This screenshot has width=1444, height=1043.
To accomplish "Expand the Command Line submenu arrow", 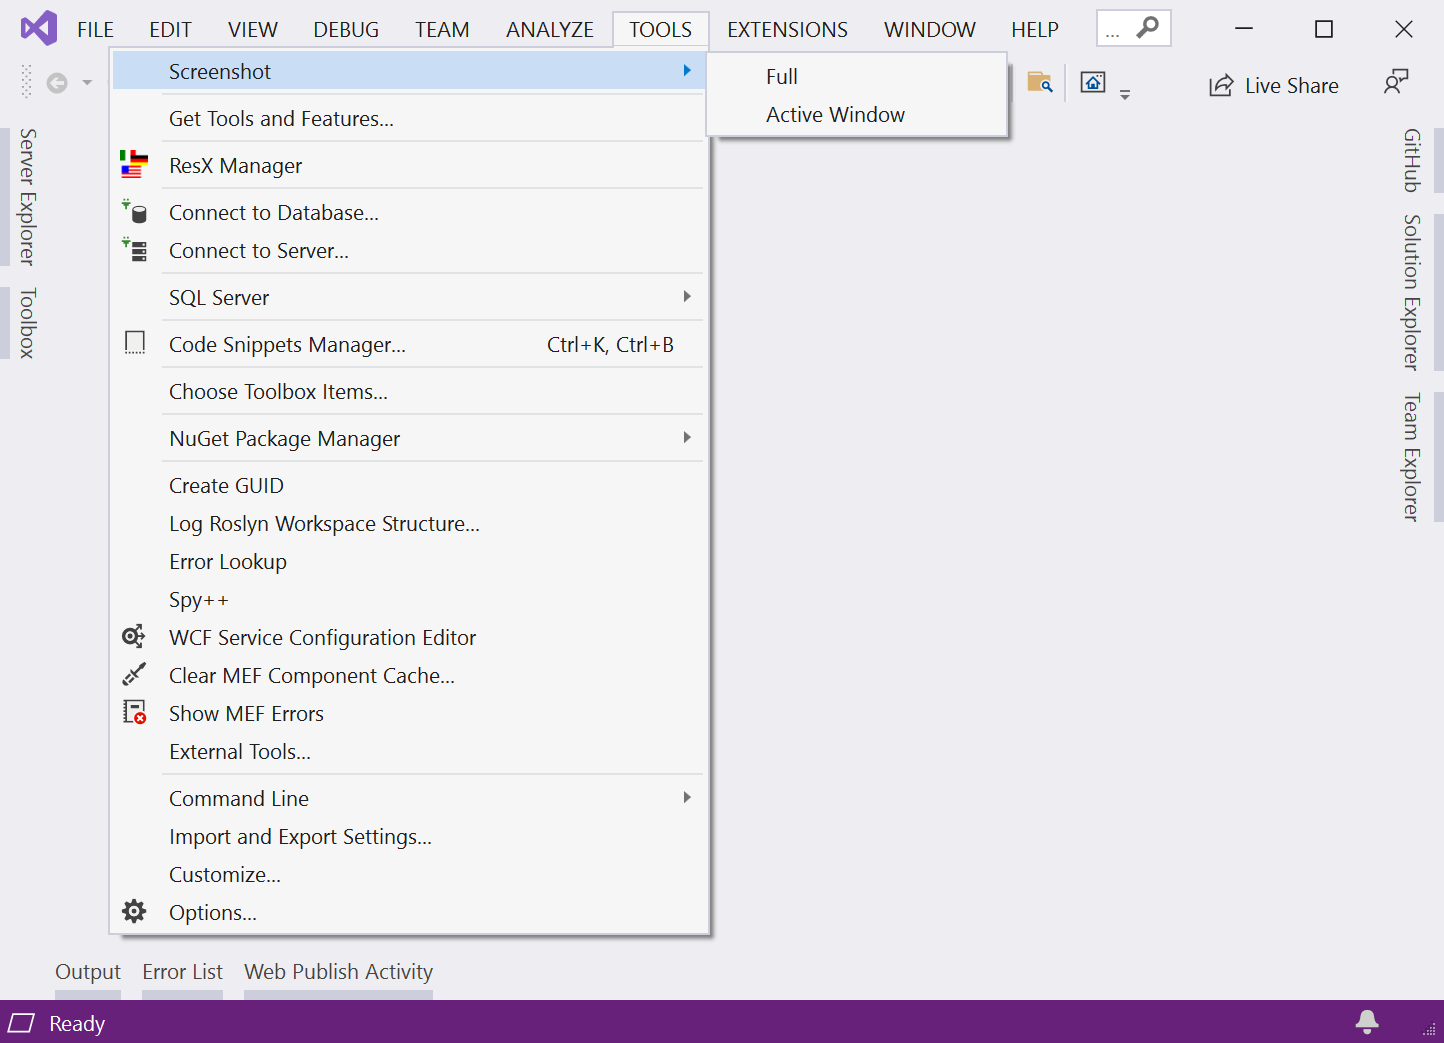I will tap(687, 797).
